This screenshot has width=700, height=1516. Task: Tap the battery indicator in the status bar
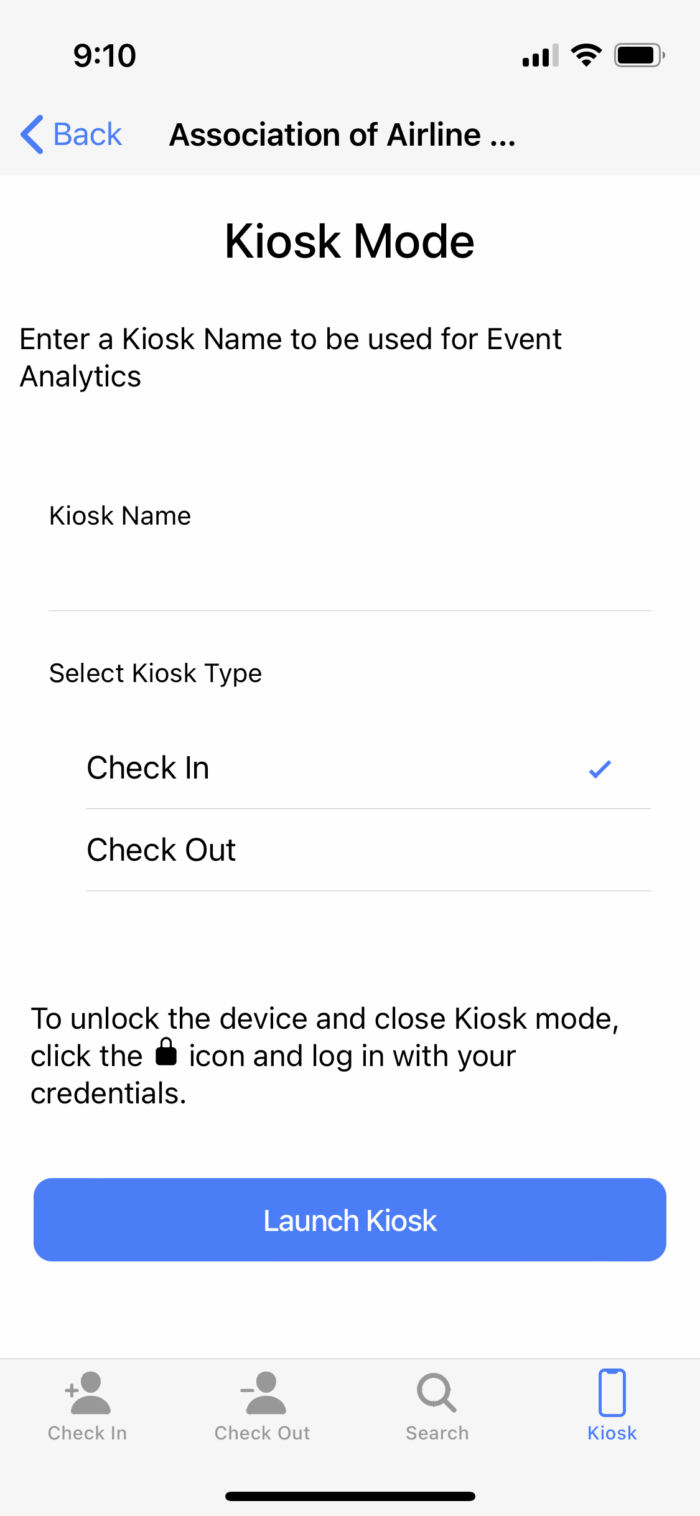[638, 55]
